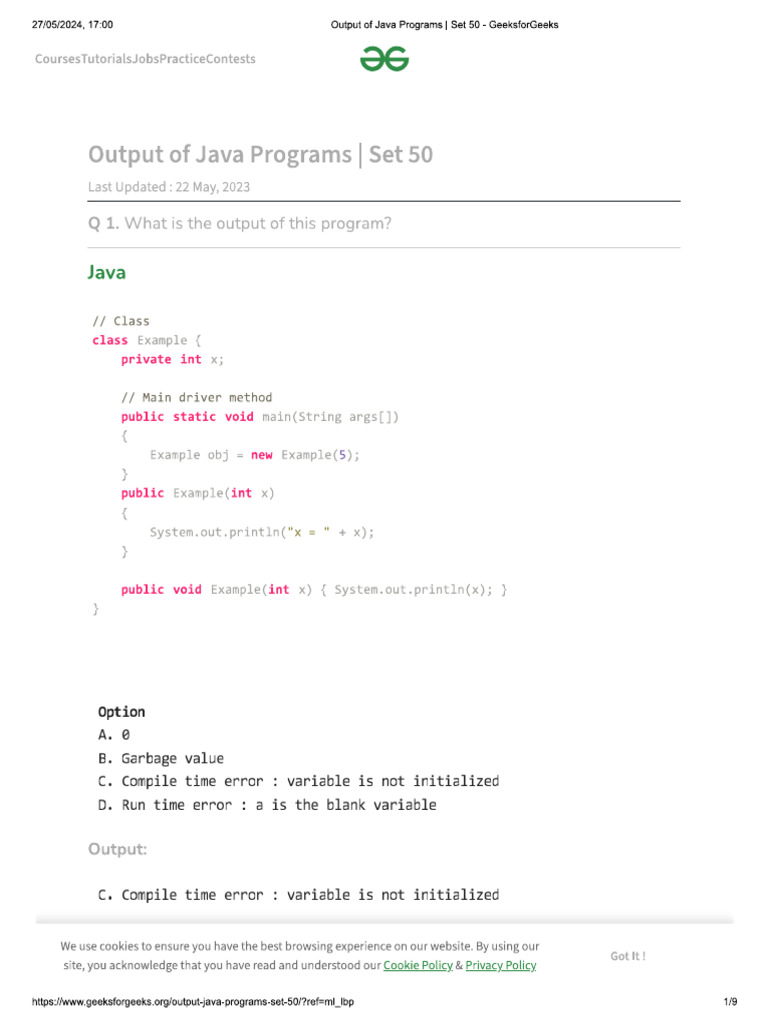Go to the Jobs navigation item
This screenshot has width=768, height=1024.
tap(147, 59)
